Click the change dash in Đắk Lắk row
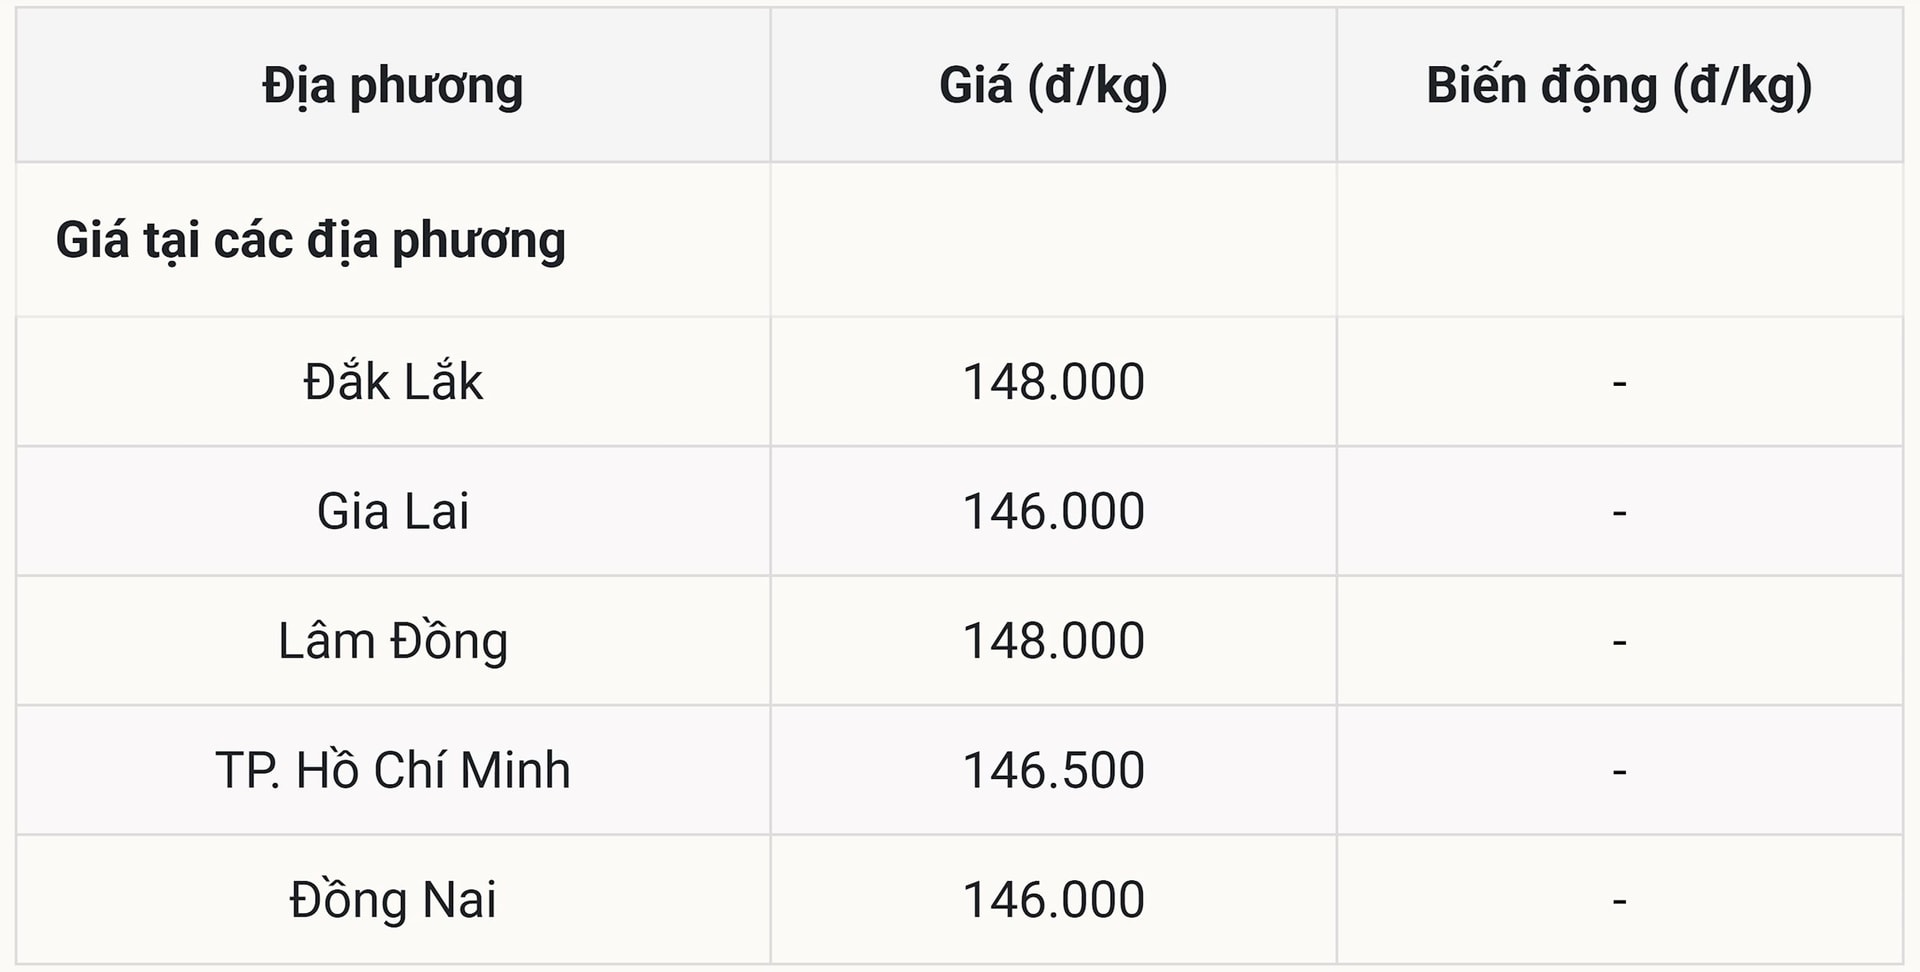 tap(1619, 382)
